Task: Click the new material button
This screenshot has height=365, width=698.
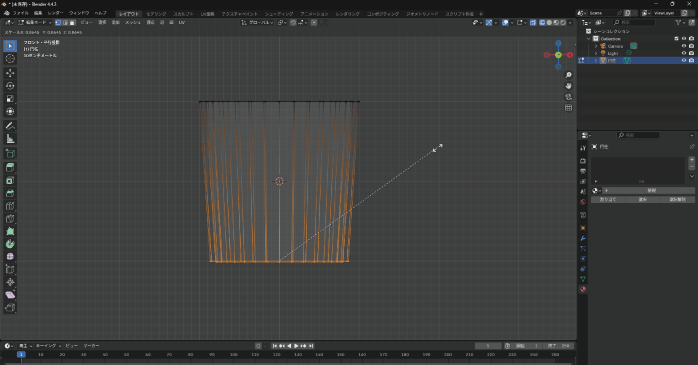Action: pos(651,191)
